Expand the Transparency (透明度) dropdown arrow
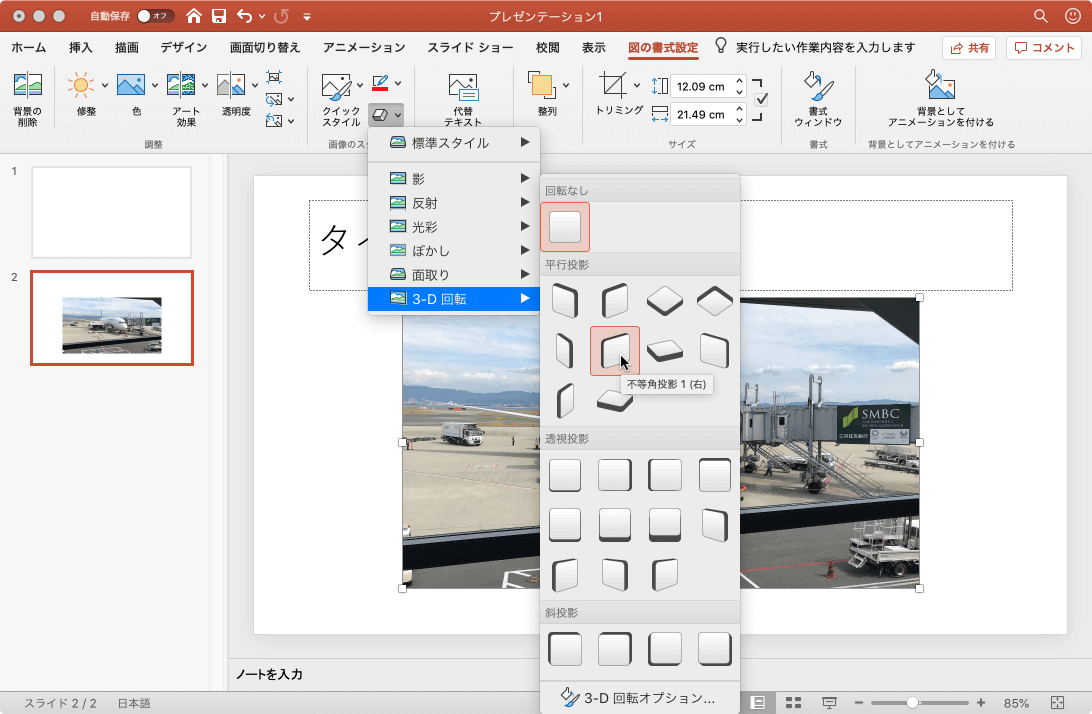The image size is (1092, 714). pyautogui.click(x=254, y=85)
